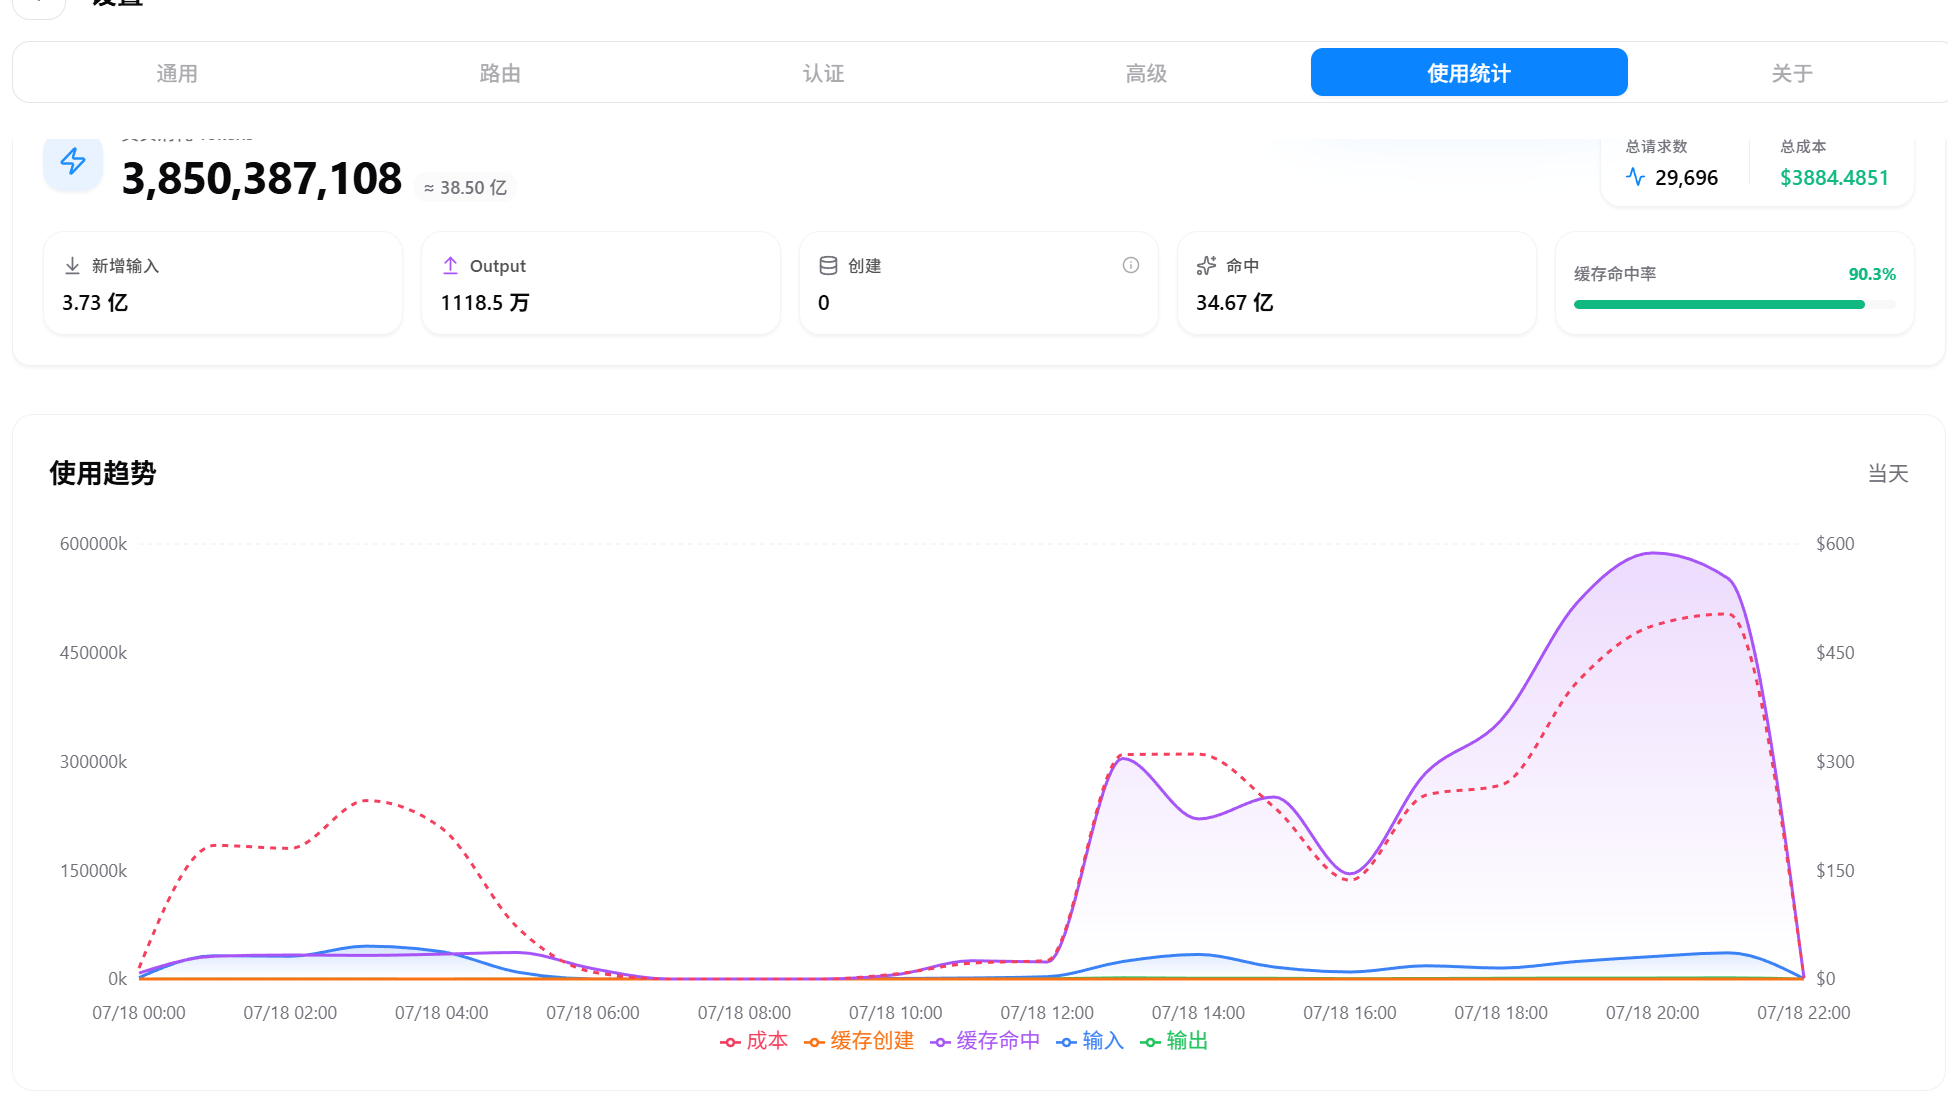
Task: Click the 90.3% hit rate value
Action: tap(1872, 274)
